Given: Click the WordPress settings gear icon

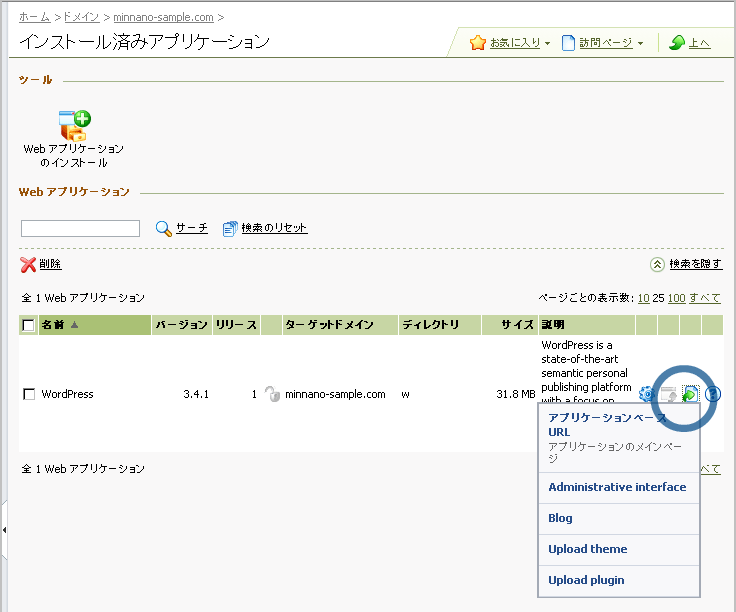Looking at the screenshot, I should [x=647, y=394].
